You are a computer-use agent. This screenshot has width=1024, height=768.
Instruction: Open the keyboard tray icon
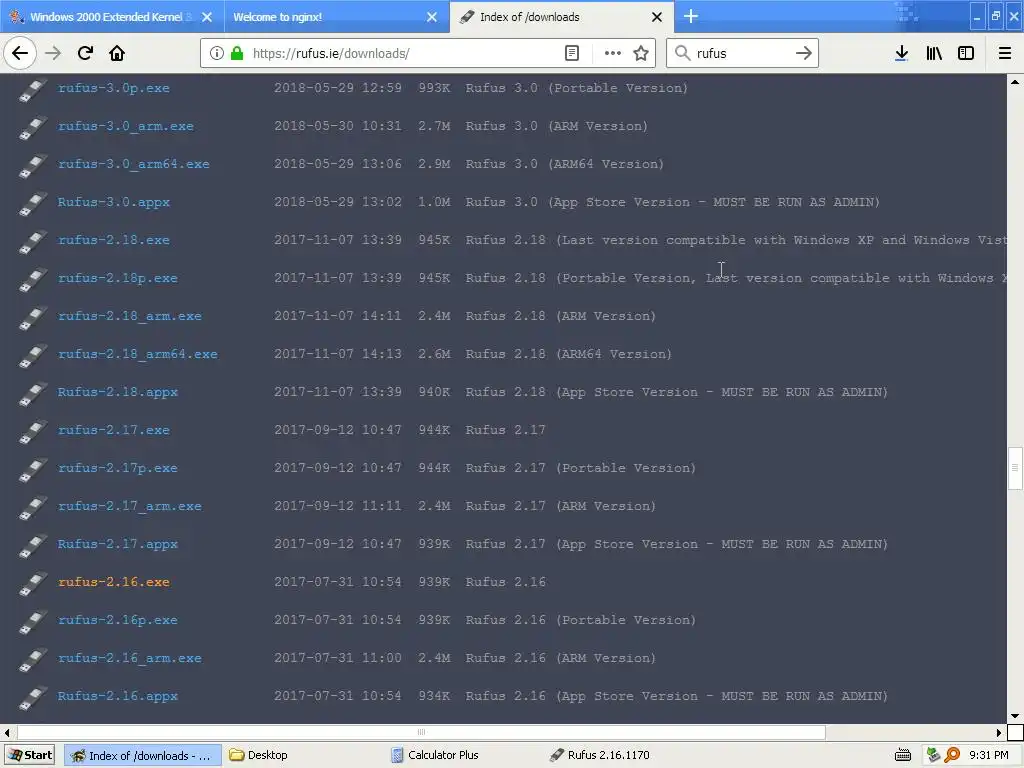click(903, 756)
